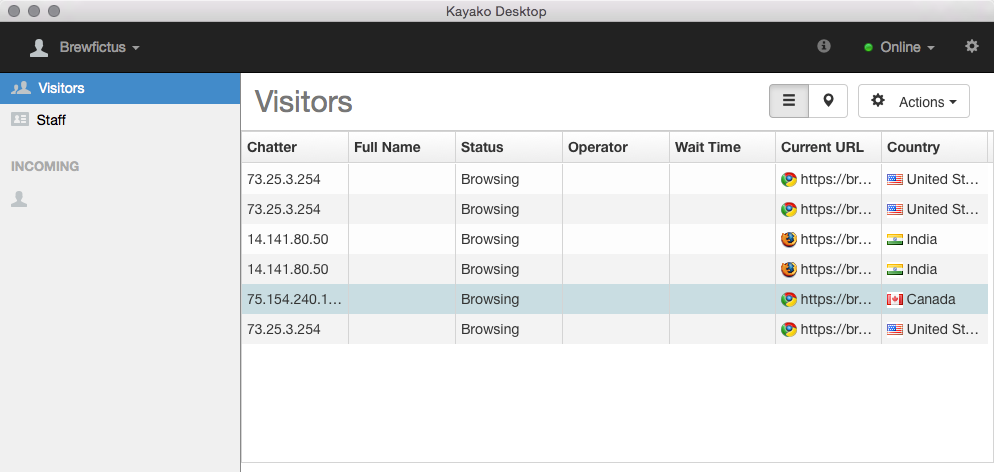Image resolution: width=994 pixels, height=472 pixels.
Task: Switch to map pin location view
Action: [x=828, y=101]
